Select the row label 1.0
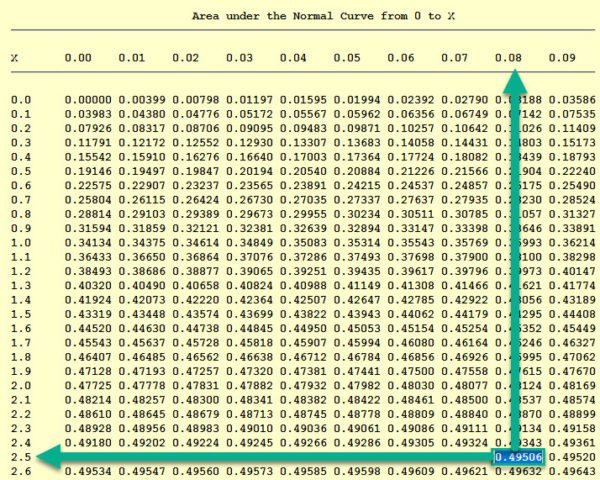600x480 pixels. tap(21, 242)
